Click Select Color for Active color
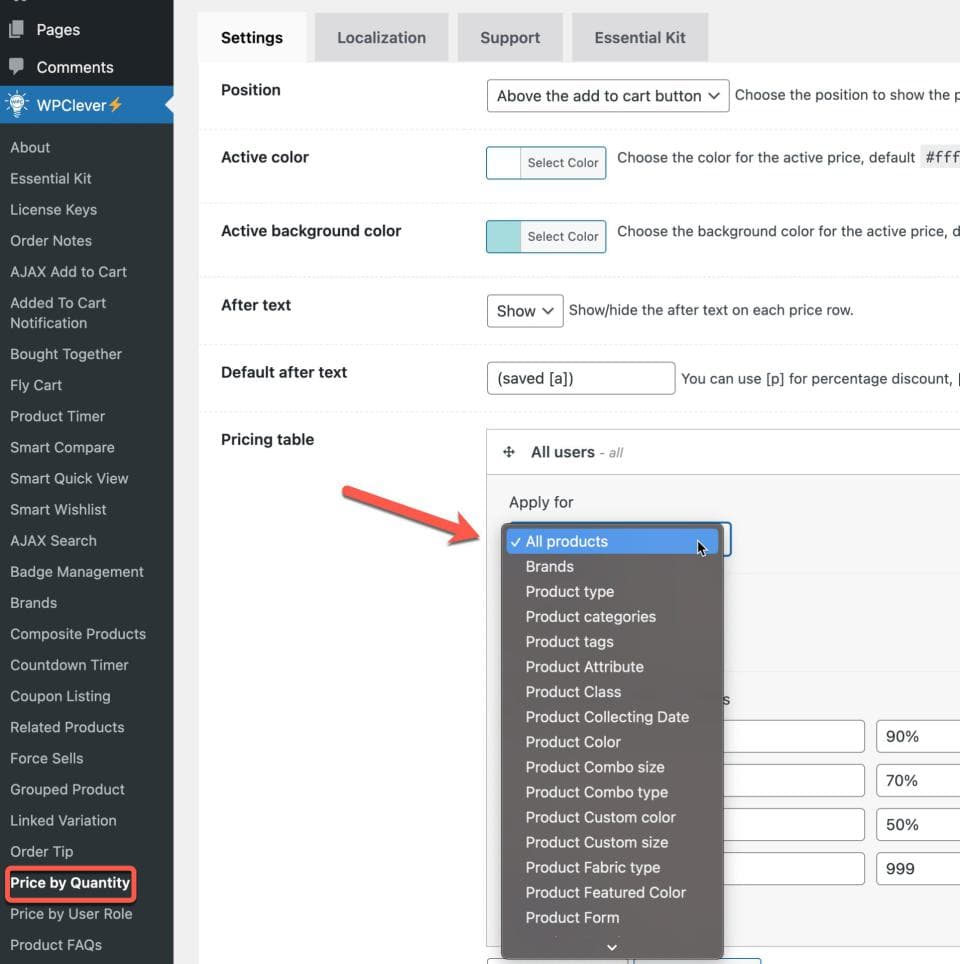The height and width of the screenshot is (964, 960). [563, 163]
